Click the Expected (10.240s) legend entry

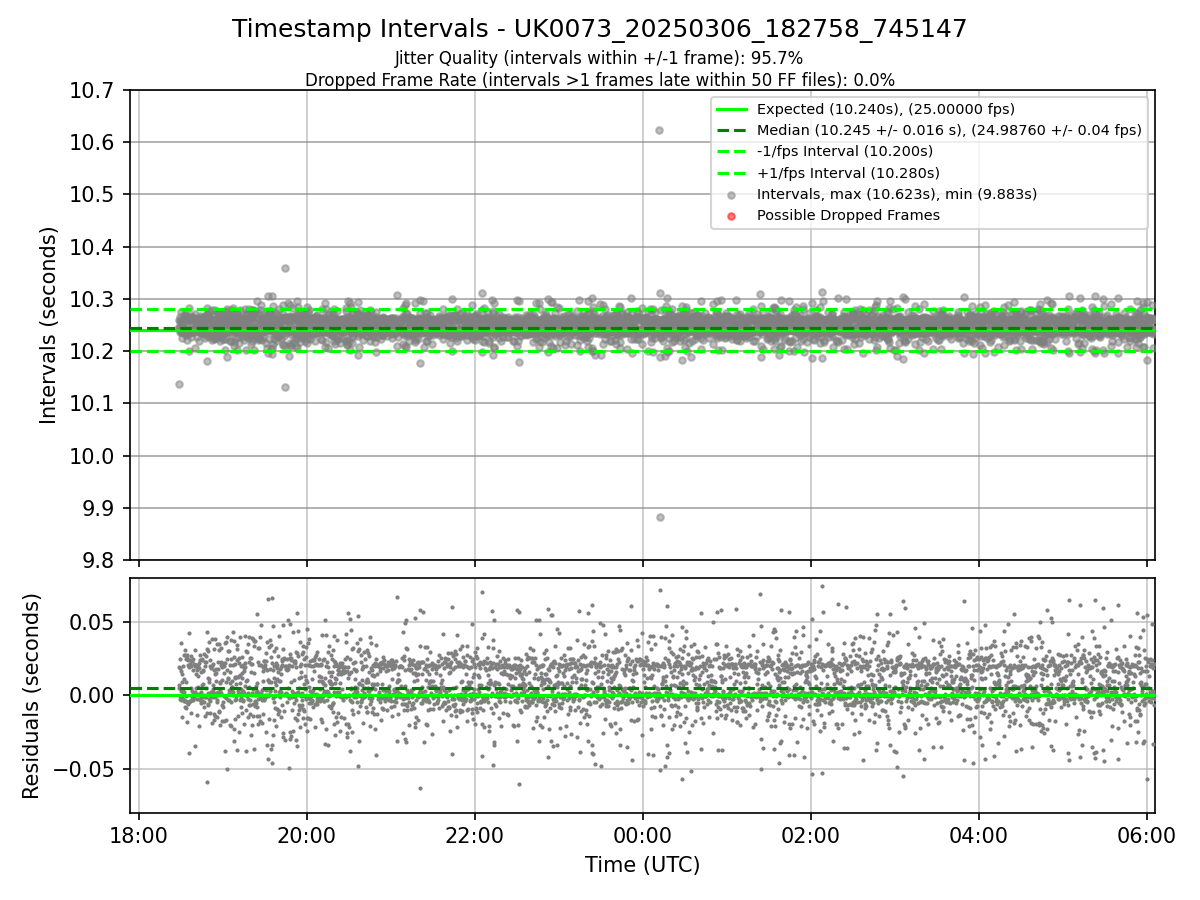click(885, 108)
